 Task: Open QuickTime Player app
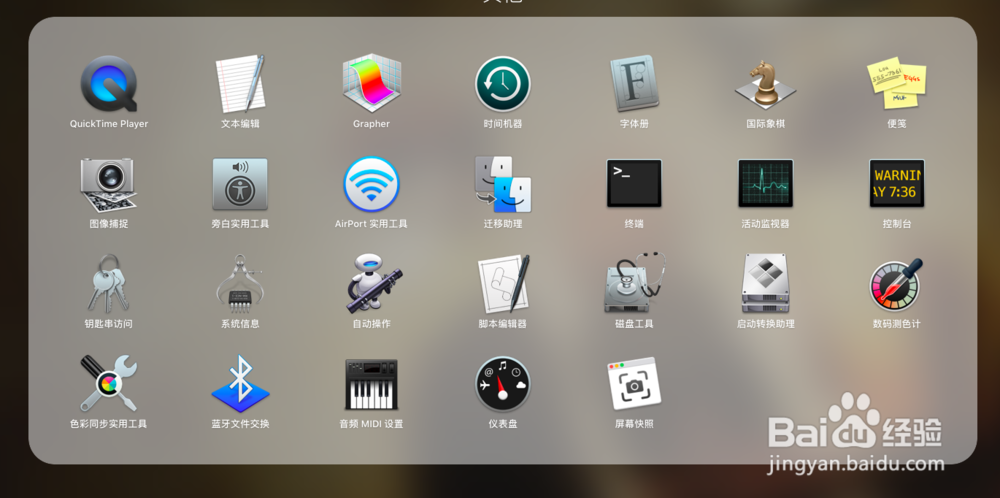[x=108, y=84]
